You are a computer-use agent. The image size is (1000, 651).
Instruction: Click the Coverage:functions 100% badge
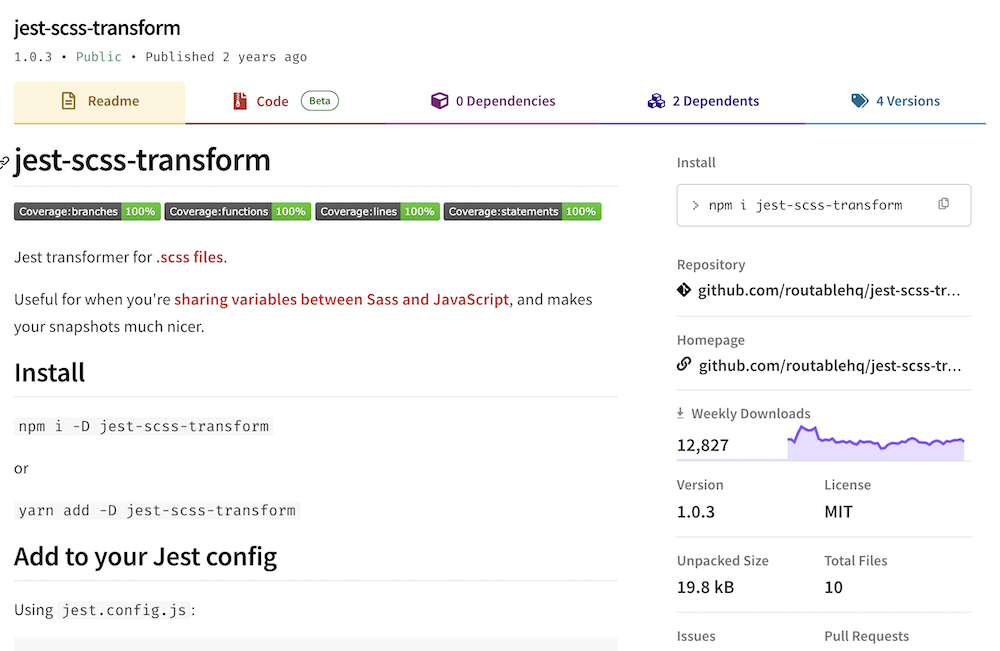(x=238, y=212)
